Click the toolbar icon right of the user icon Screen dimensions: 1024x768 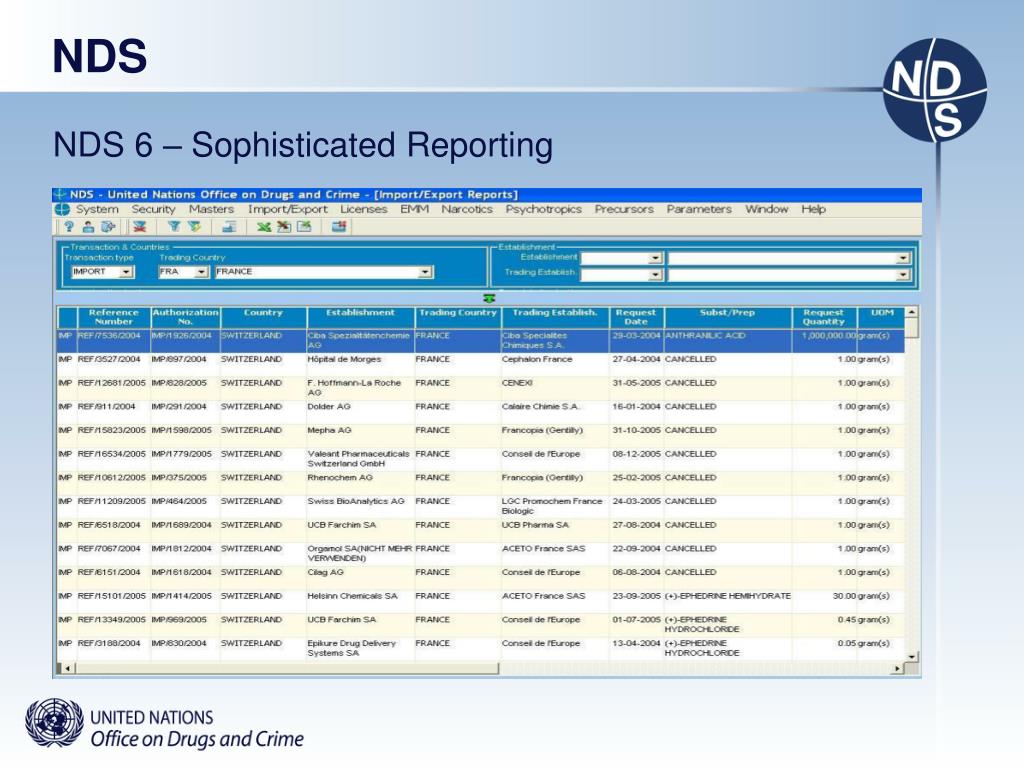tap(108, 227)
